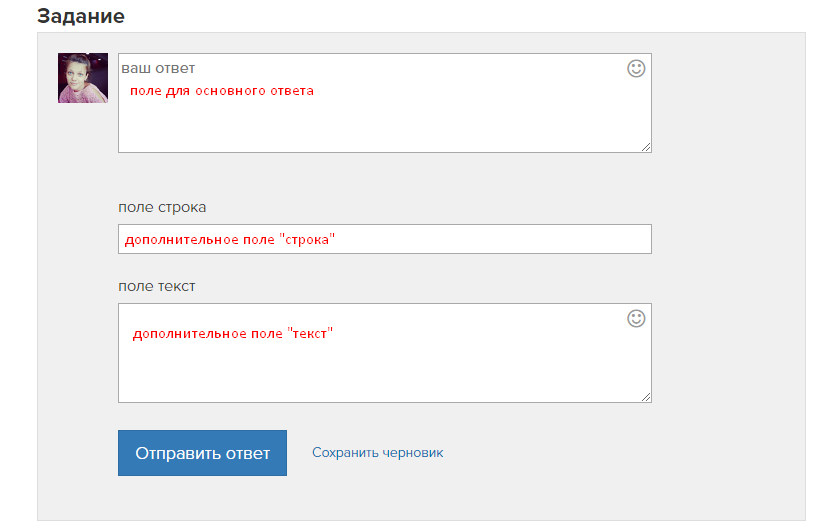This screenshot has width=821, height=531.
Task: Click the 'Задание' heading
Action: (x=81, y=16)
